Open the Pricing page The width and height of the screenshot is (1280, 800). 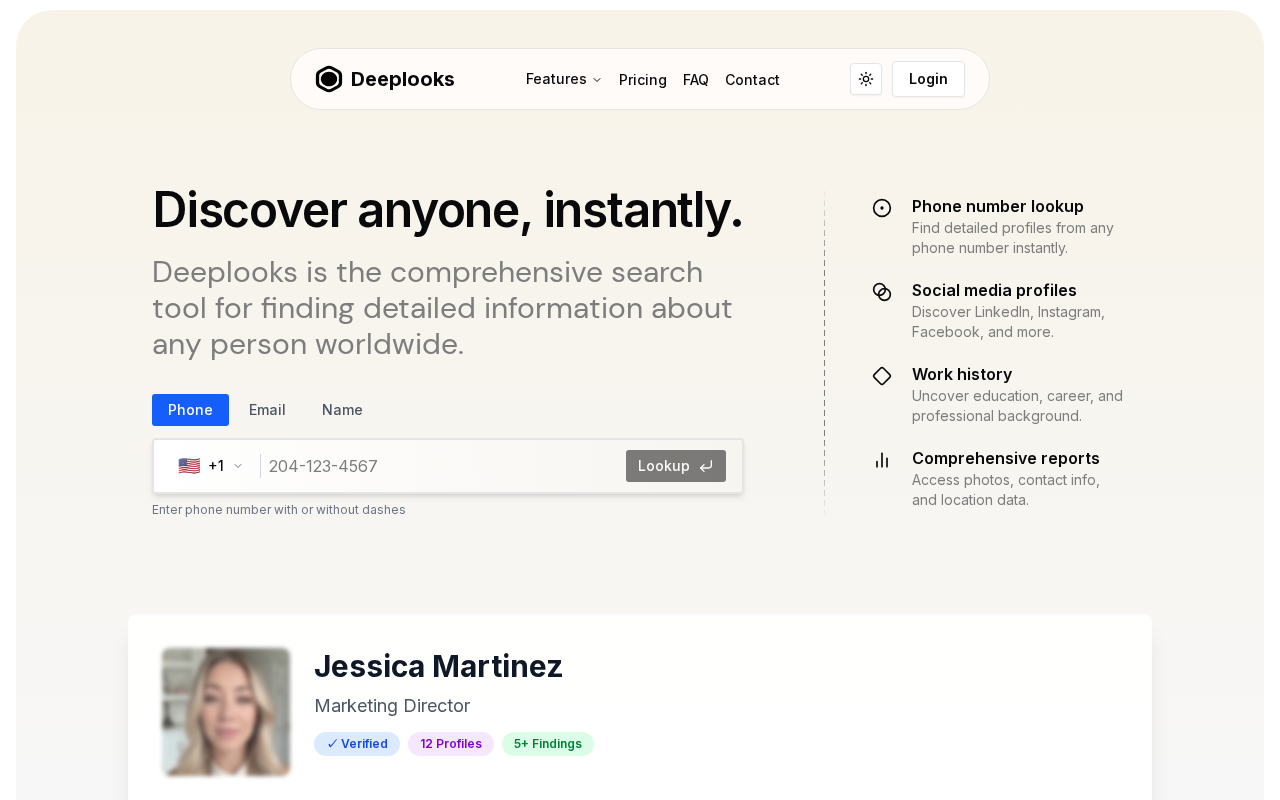point(643,80)
